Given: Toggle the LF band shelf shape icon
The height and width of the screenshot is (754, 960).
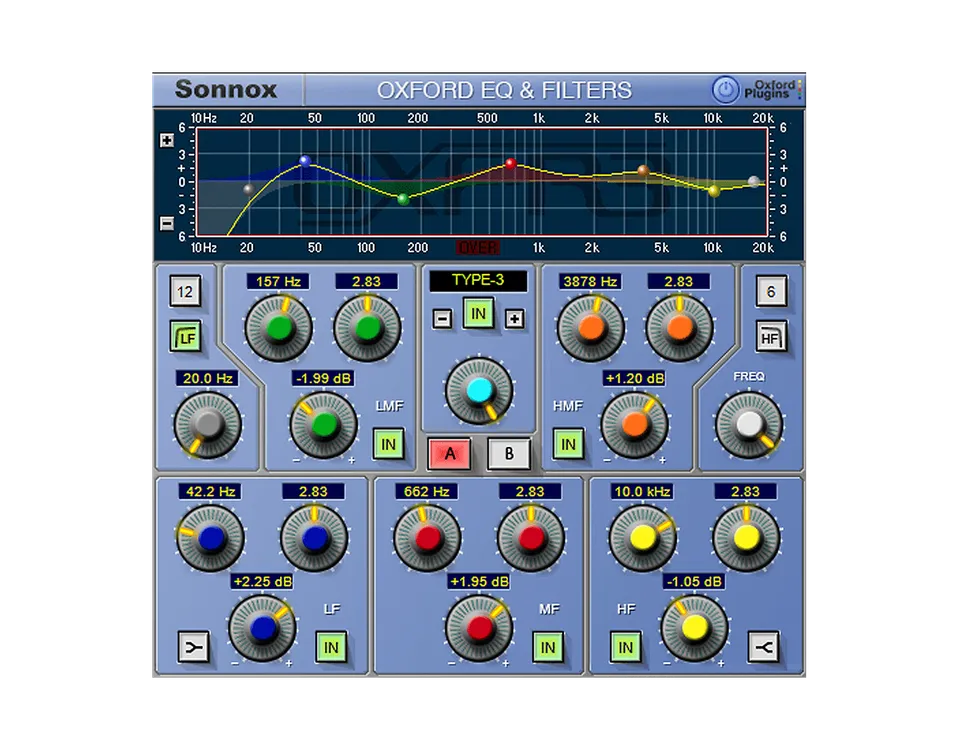Looking at the screenshot, I should 193,648.
